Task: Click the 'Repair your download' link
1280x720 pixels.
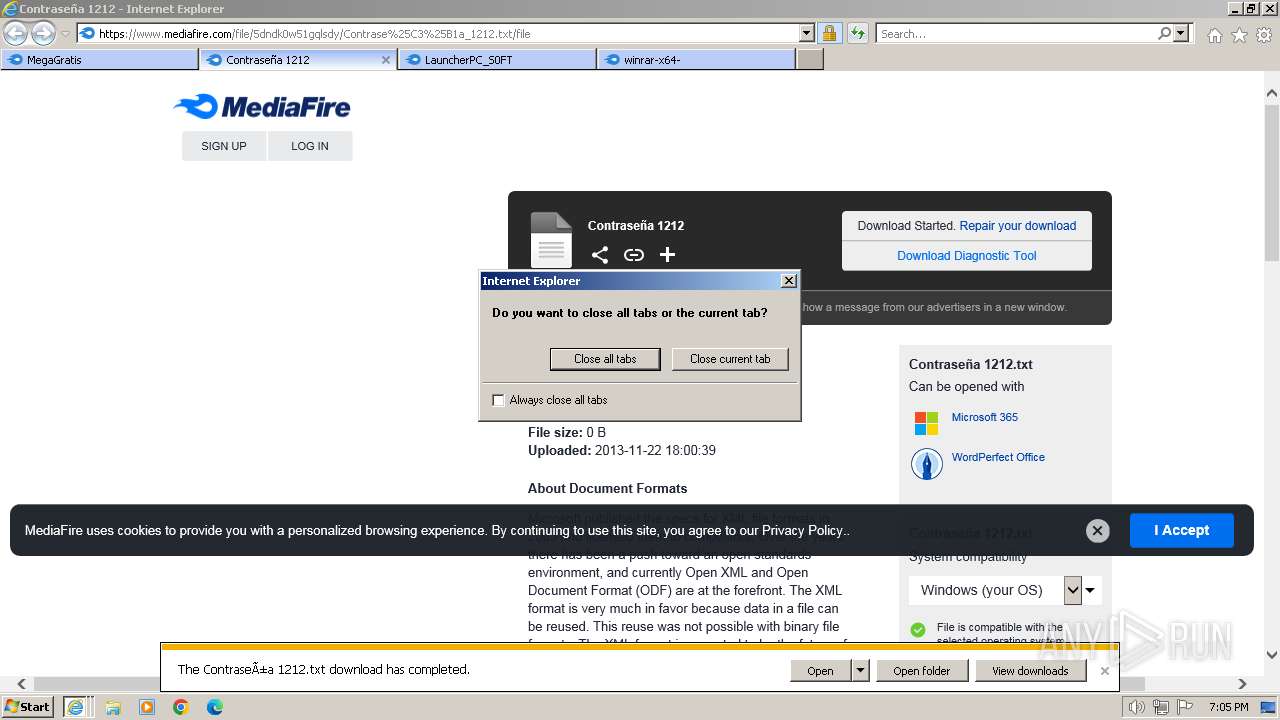Action: [x=1018, y=226]
